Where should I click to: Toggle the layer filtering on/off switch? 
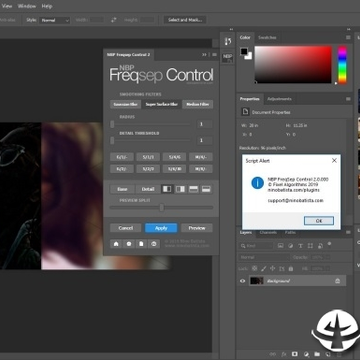pos(330,244)
